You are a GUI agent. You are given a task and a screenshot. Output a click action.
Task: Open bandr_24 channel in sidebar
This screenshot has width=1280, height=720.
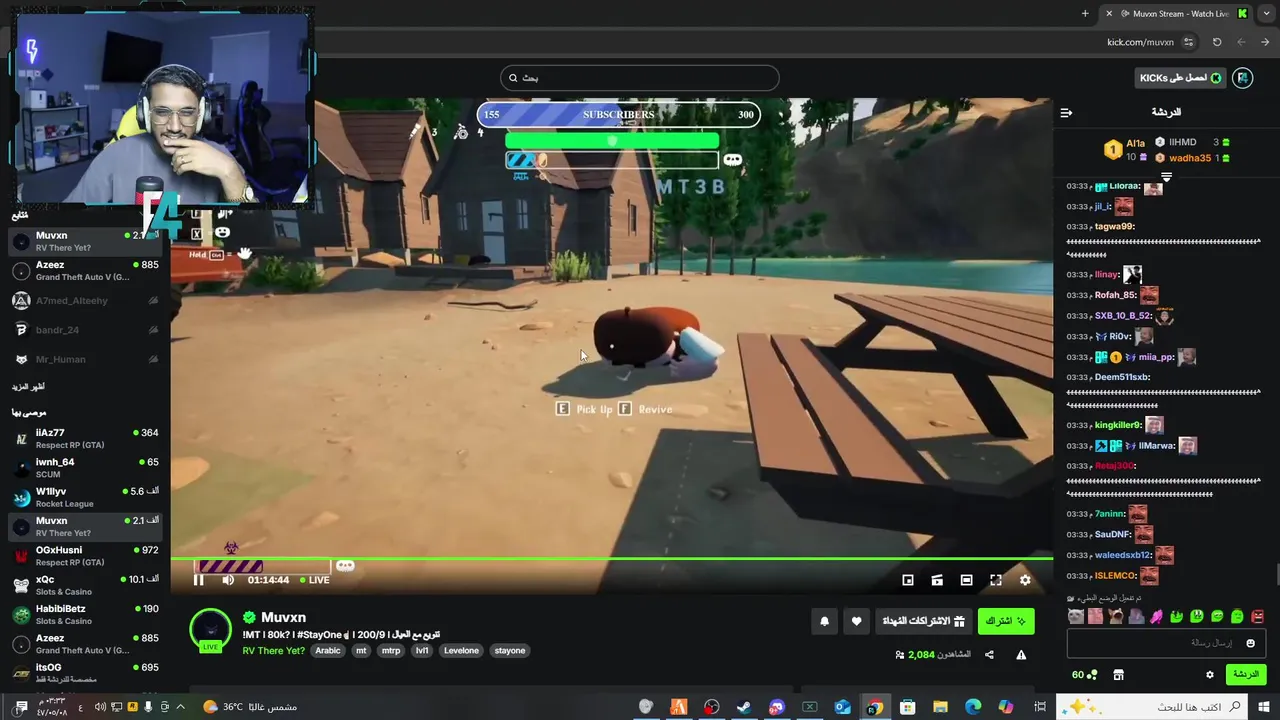(85, 330)
